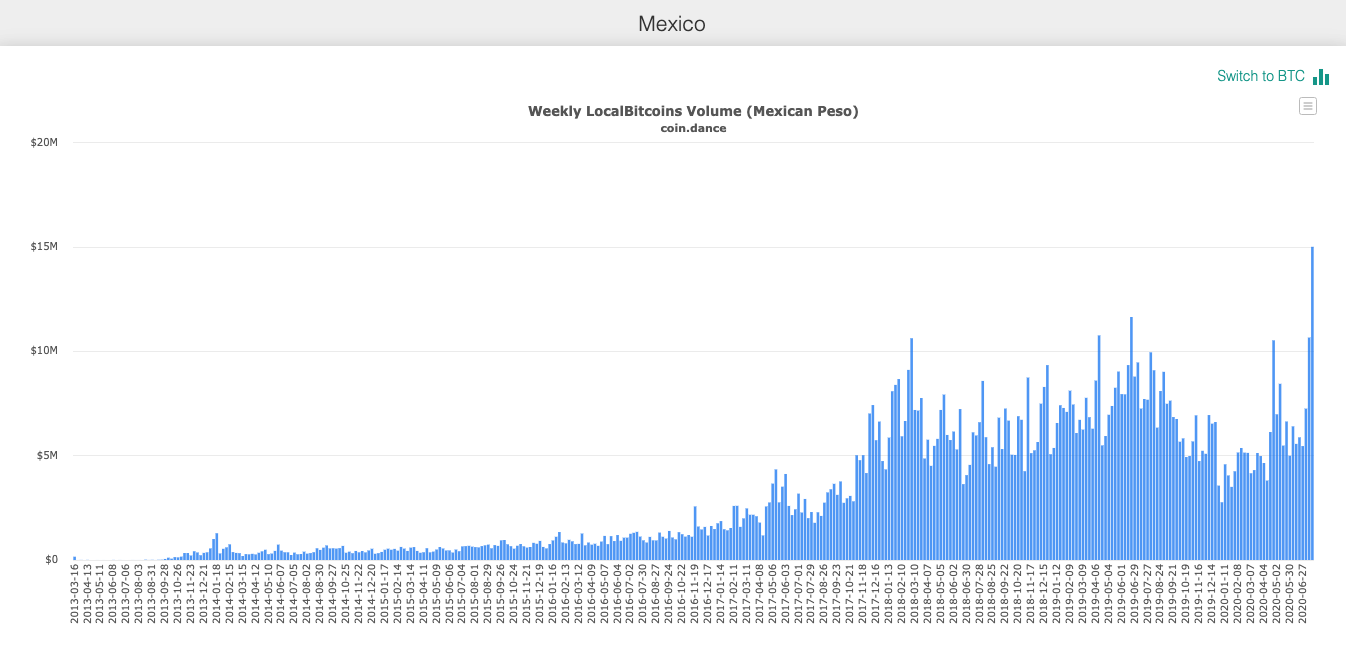Open the coin.dance subtitle link

[694, 128]
